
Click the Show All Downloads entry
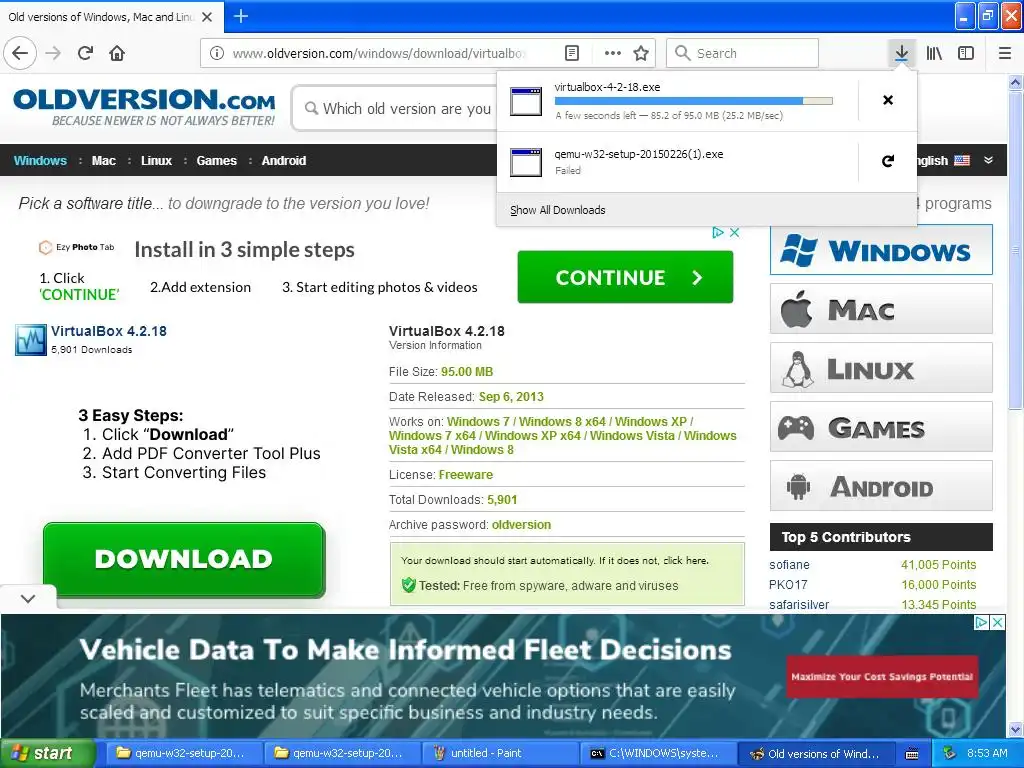click(558, 210)
